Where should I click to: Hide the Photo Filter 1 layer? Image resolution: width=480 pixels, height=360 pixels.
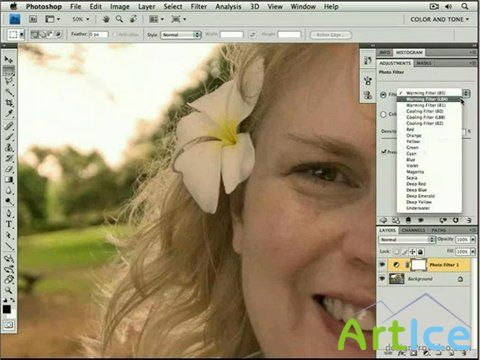coord(382,265)
